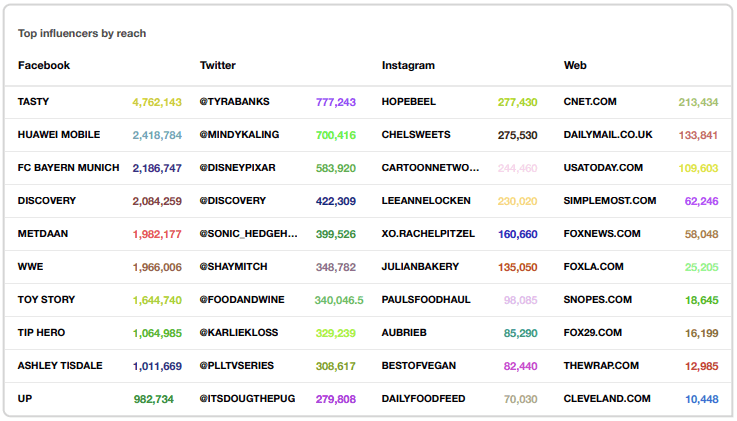This screenshot has height=421, width=737.
Task: Click LEEANNELOCKEN Instagram entry
Action: pos(426,201)
